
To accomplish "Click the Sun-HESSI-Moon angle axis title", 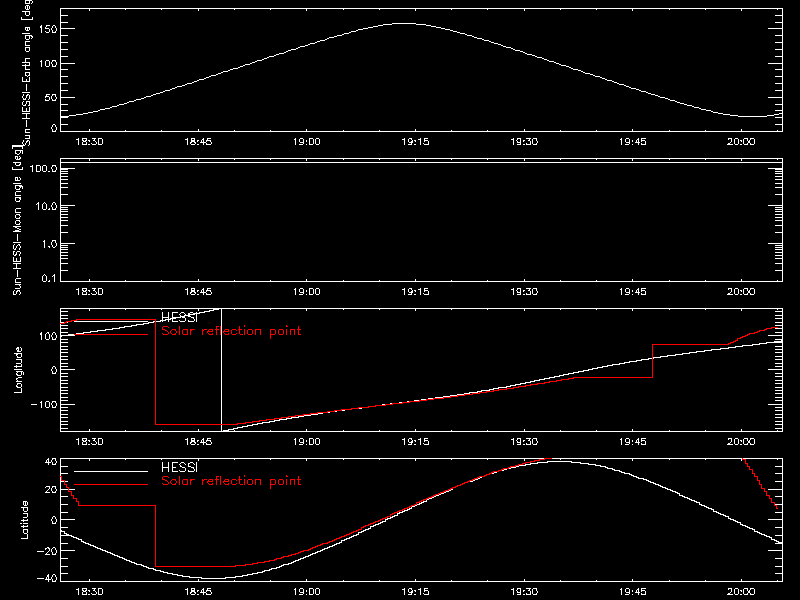I will [17, 220].
